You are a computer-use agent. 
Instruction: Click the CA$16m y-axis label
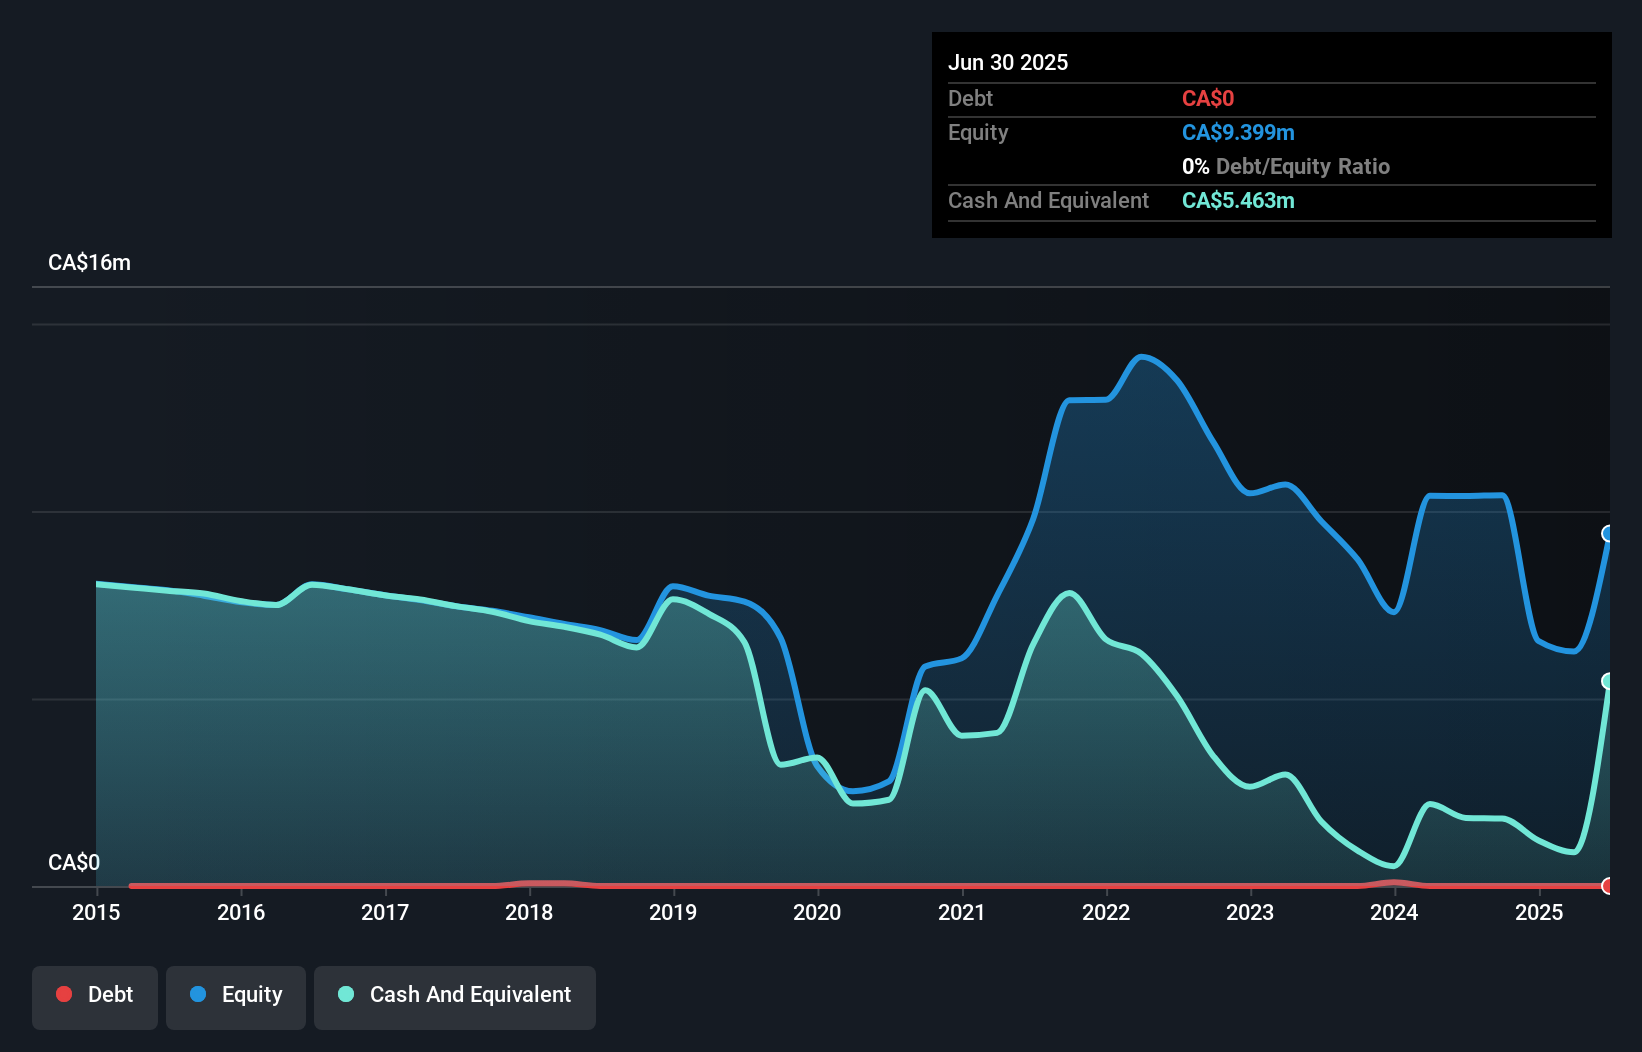(89, 263)
